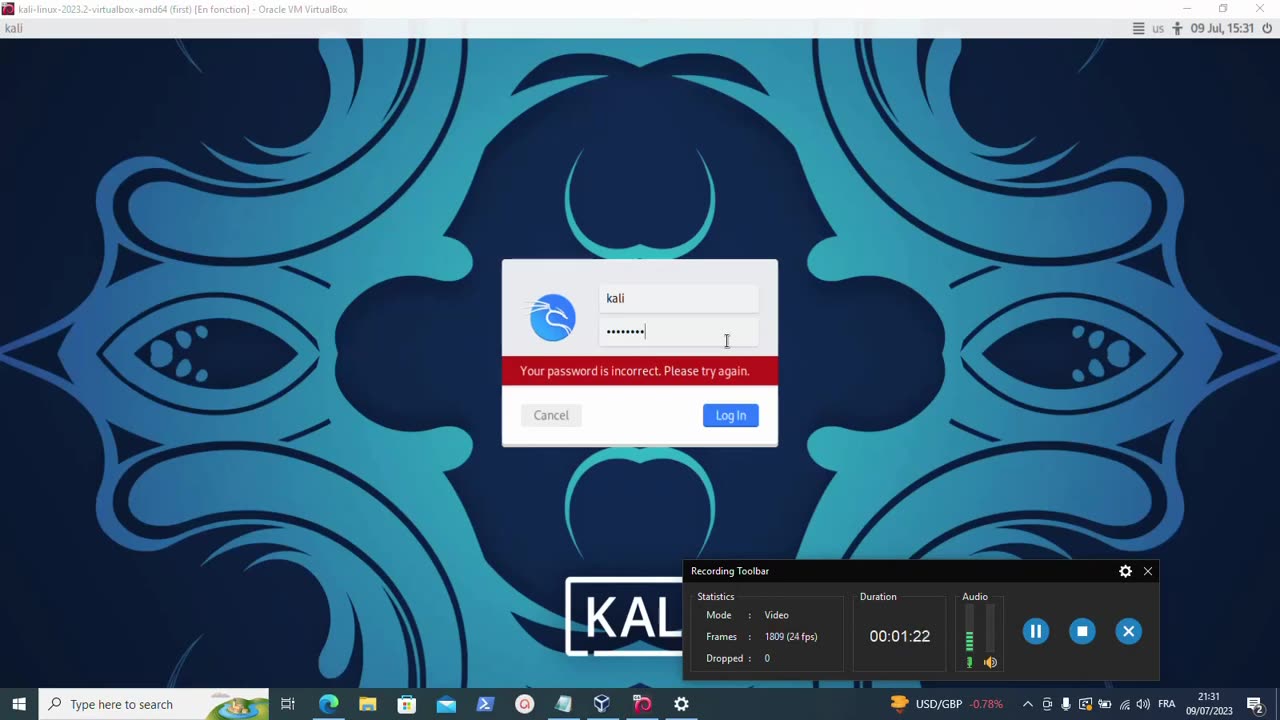Click the kali hostname label in top panel
The image size is (1280, 720).
coord(14,28)
